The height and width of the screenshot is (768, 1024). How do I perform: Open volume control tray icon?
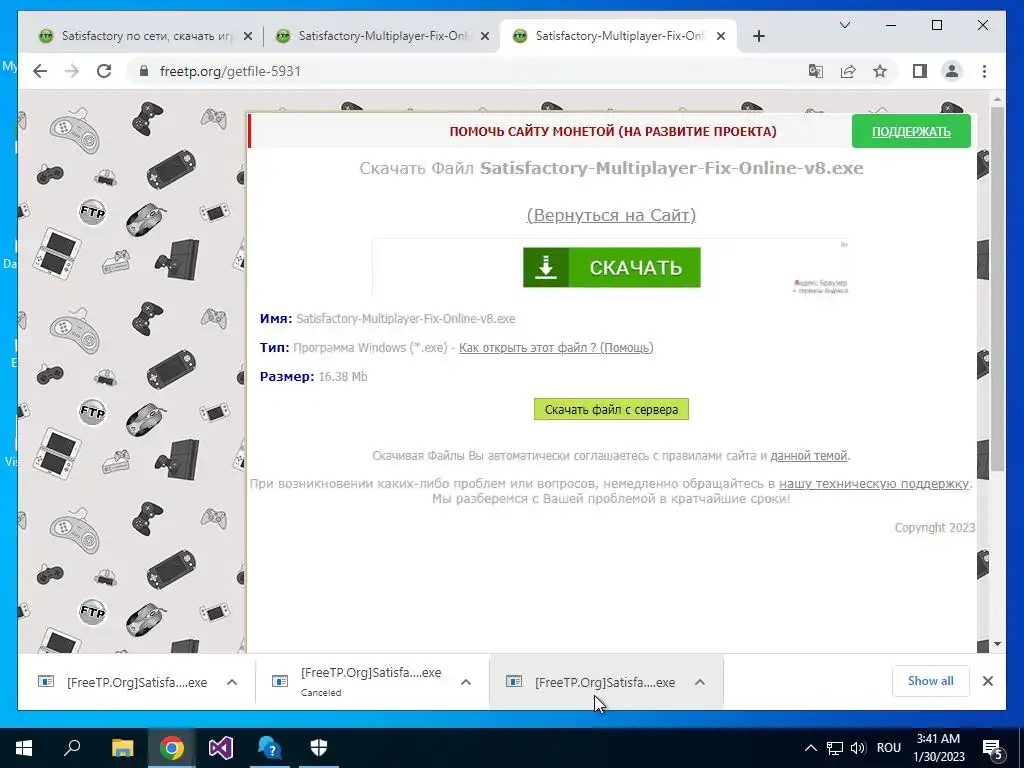coord(858,748)
